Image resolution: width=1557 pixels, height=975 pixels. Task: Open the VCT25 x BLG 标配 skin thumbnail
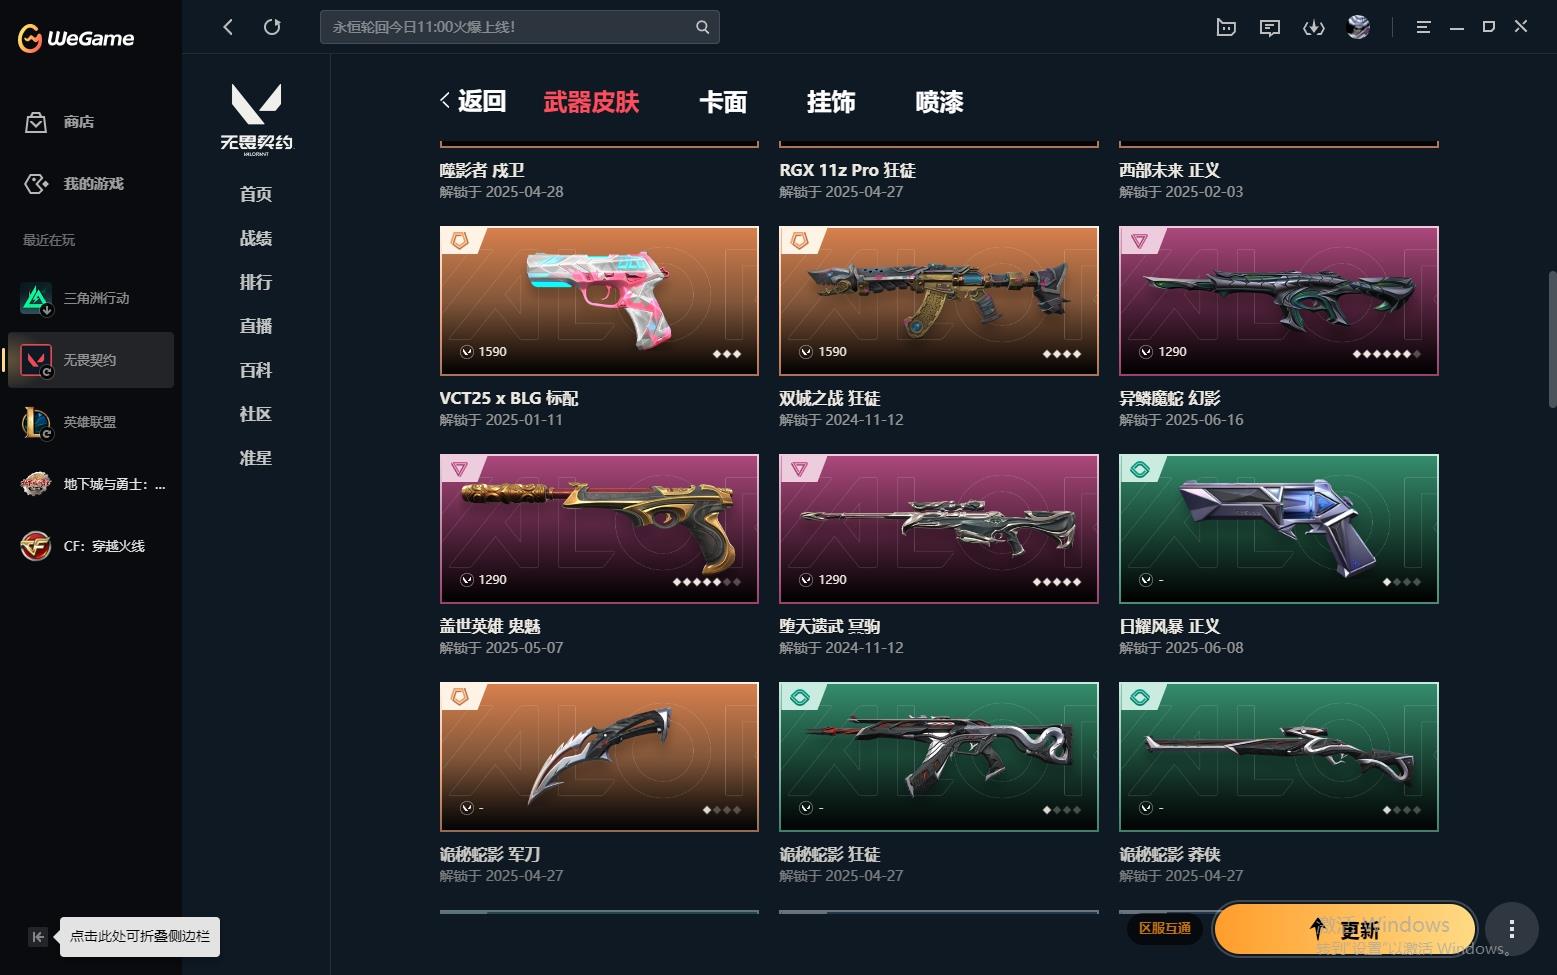tap(599, 301)
